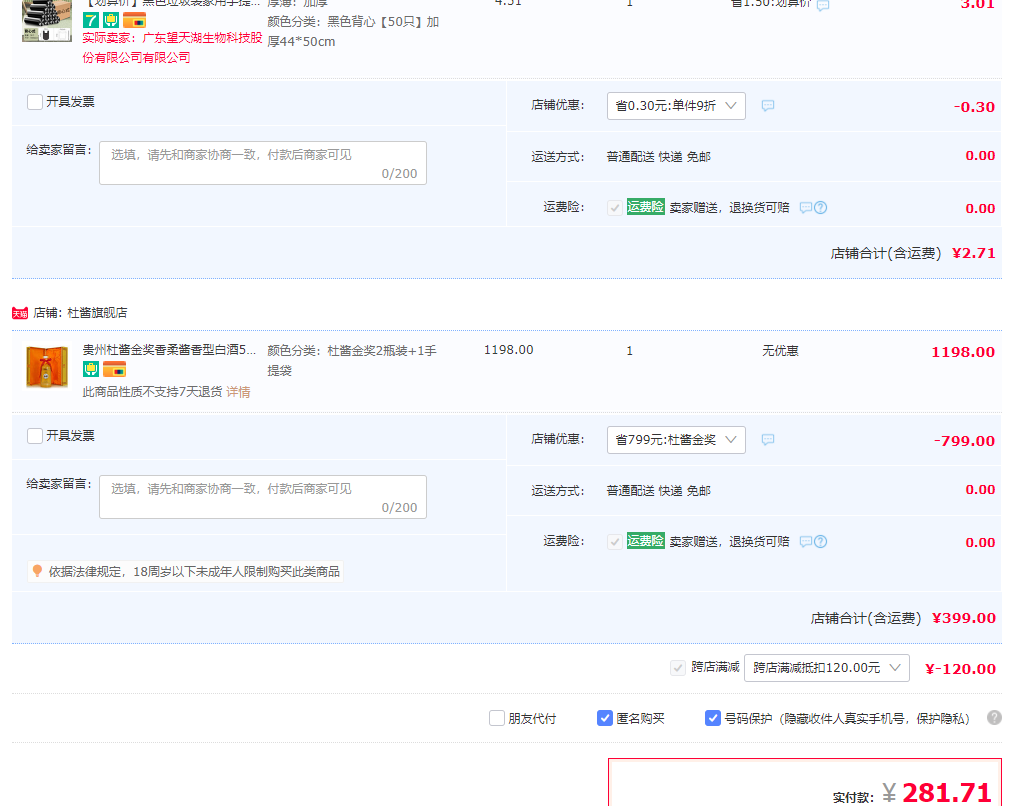Open the 省799元:杜酱金奖 discount dropdown
Viewport: 1019px width, 806px height.
676,439
